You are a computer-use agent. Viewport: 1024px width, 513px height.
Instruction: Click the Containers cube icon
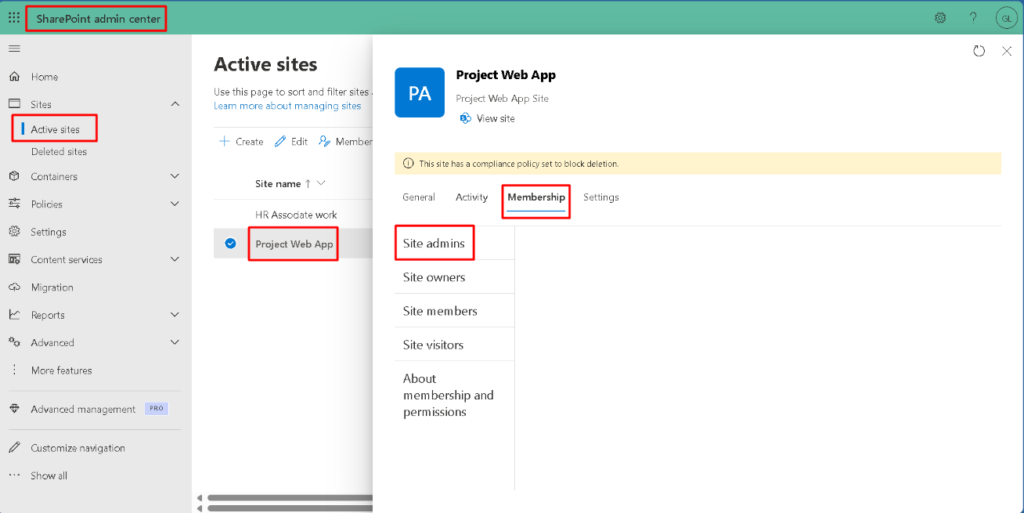tap(14, 176)
